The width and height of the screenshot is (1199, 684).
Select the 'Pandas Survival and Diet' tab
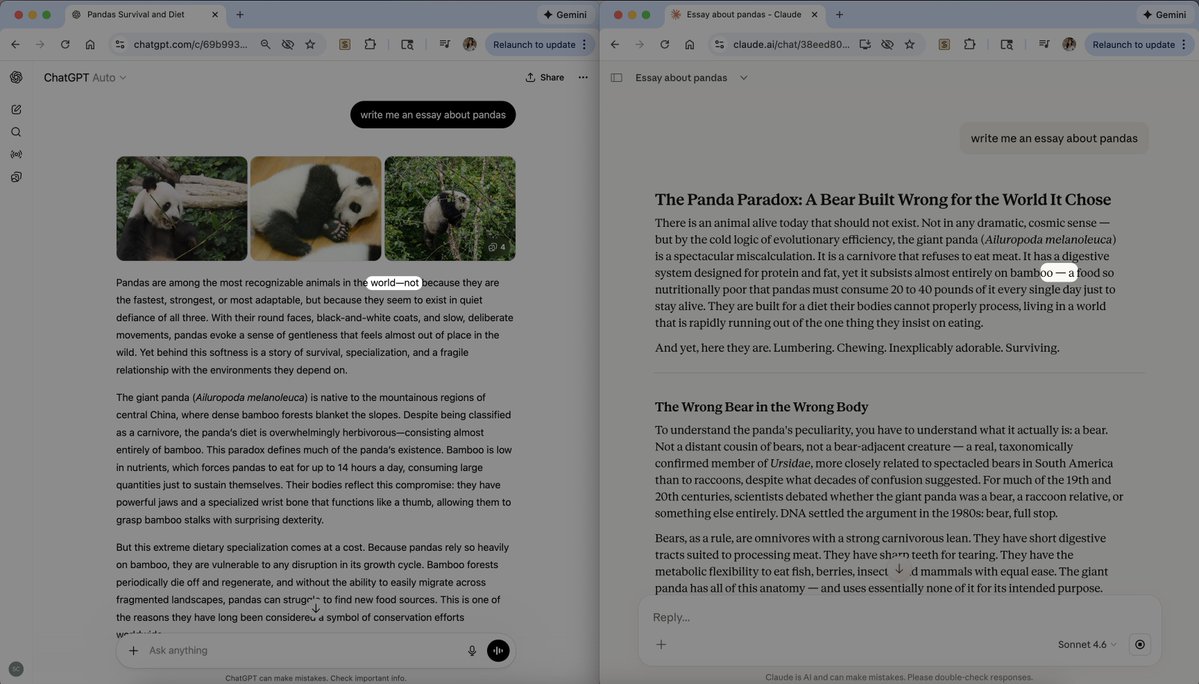coord(144,15)
